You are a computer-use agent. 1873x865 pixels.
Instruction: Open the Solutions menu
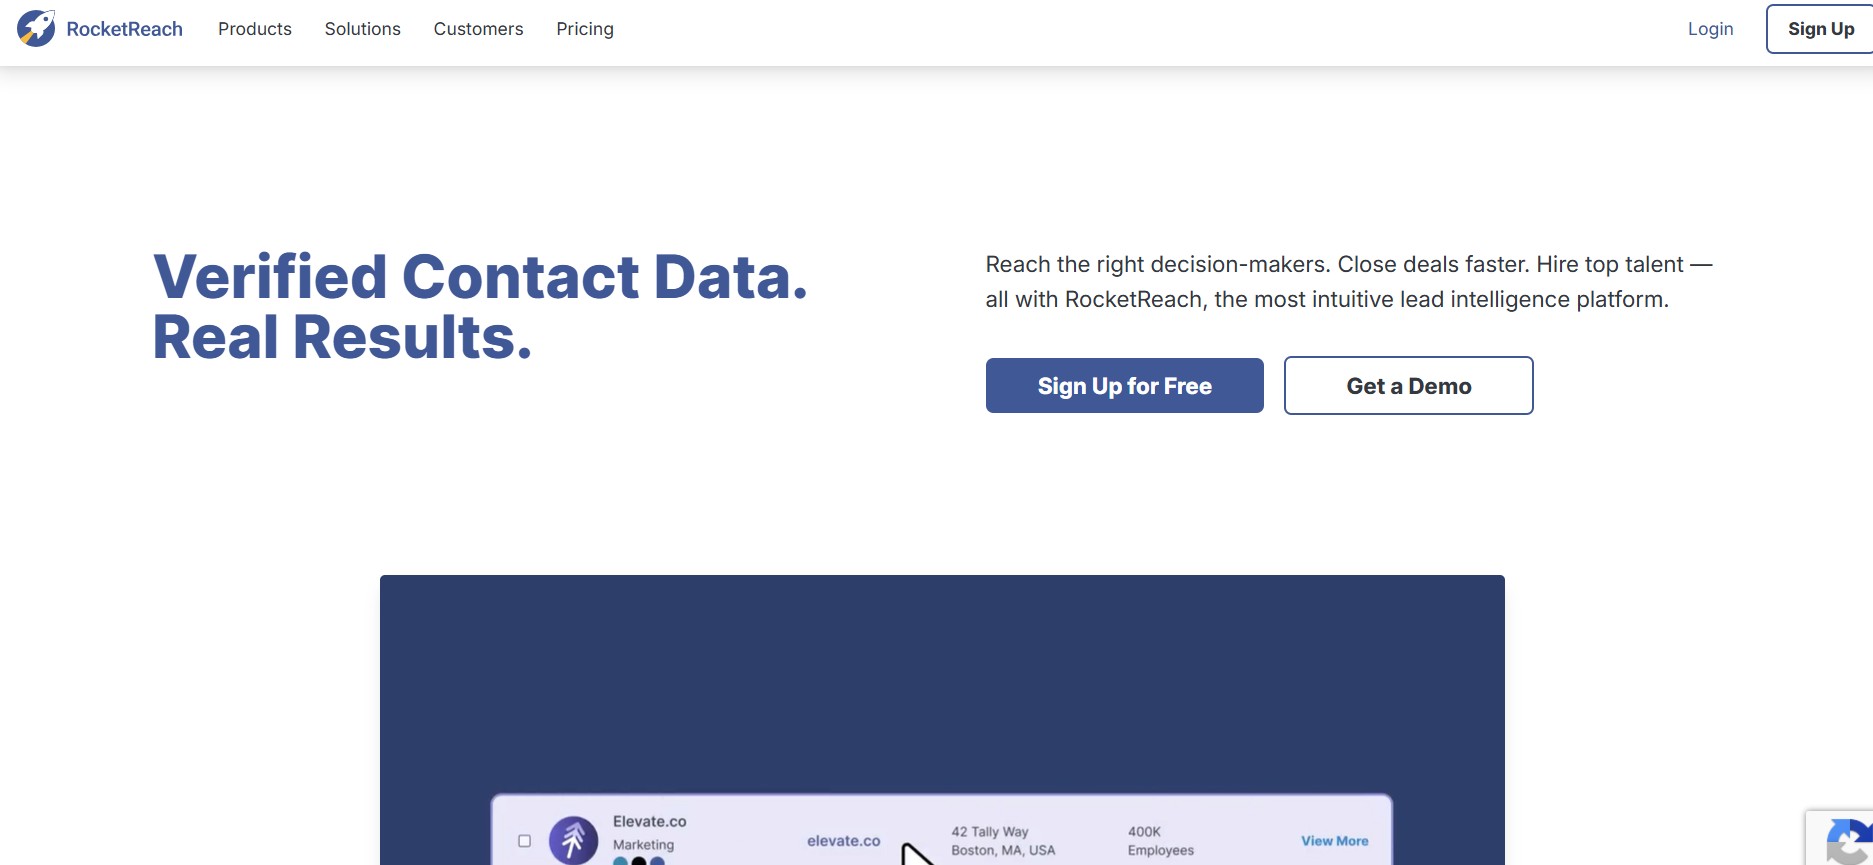point(362,29)
